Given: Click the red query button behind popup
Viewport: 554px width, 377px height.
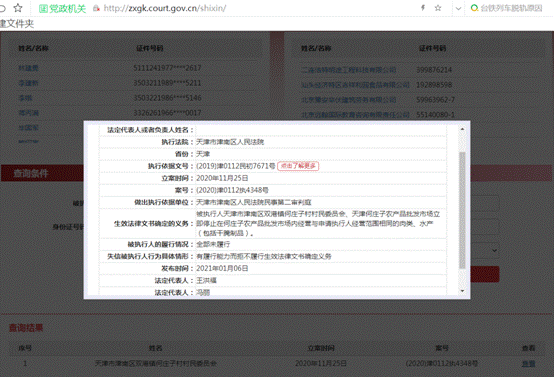Looking at the screenshot, I should tap(484, 274).
